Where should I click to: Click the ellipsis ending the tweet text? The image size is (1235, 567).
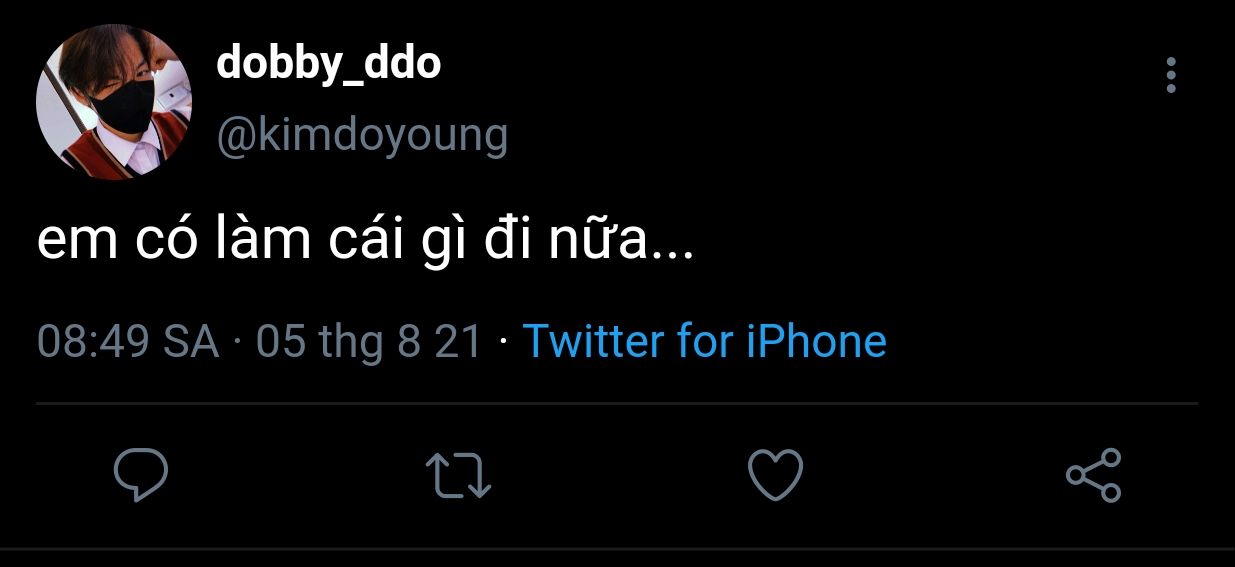(673, 250)
